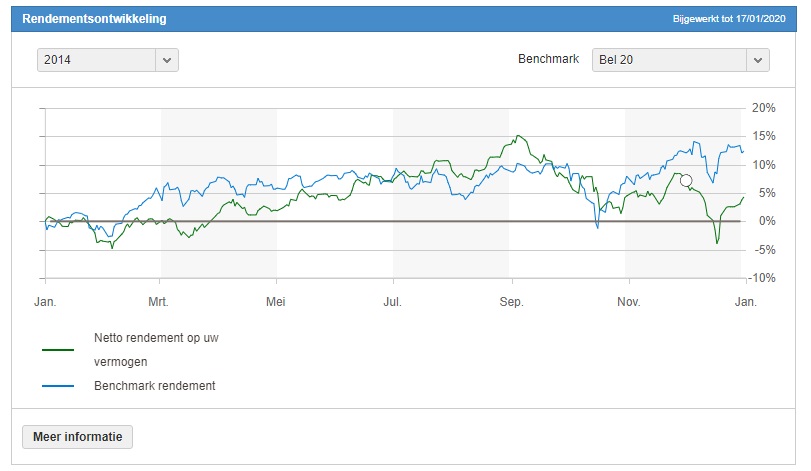The image size is (811, 471).
Task: Click the 20% y-axis label
Action: pos(764,108)
